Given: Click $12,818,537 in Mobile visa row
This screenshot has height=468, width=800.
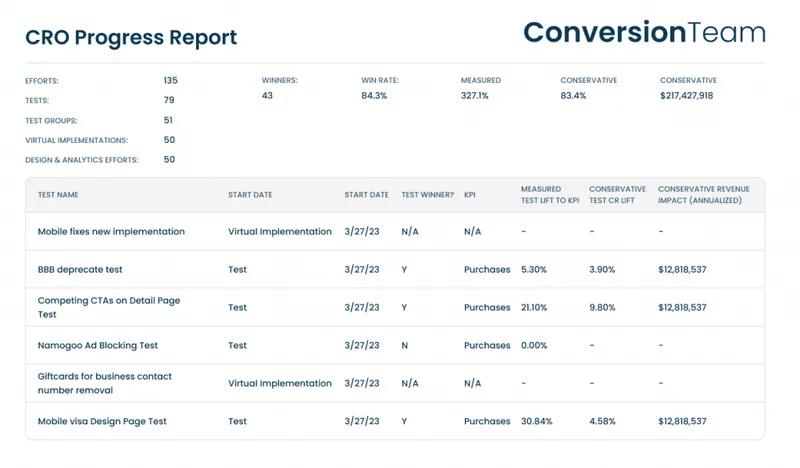Looking at the screenshot, I should [x=682, y=422].
